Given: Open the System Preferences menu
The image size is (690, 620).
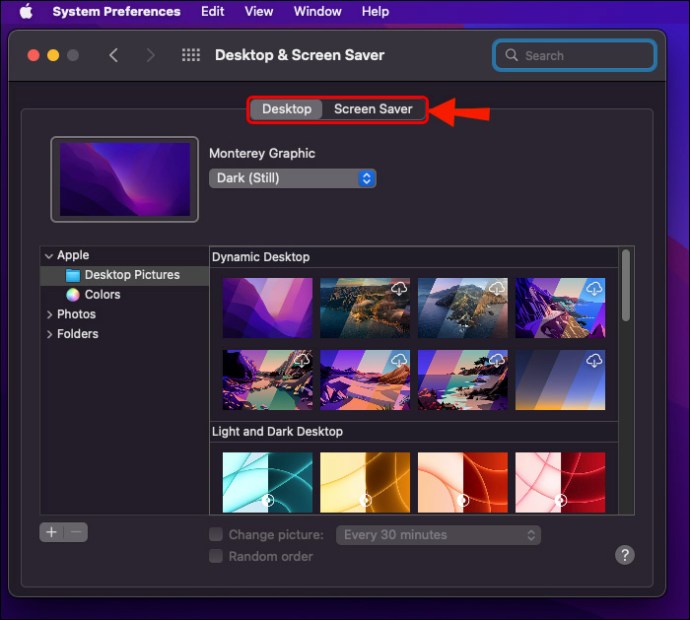Looking at the screenshot, I should tap(116, 11).
